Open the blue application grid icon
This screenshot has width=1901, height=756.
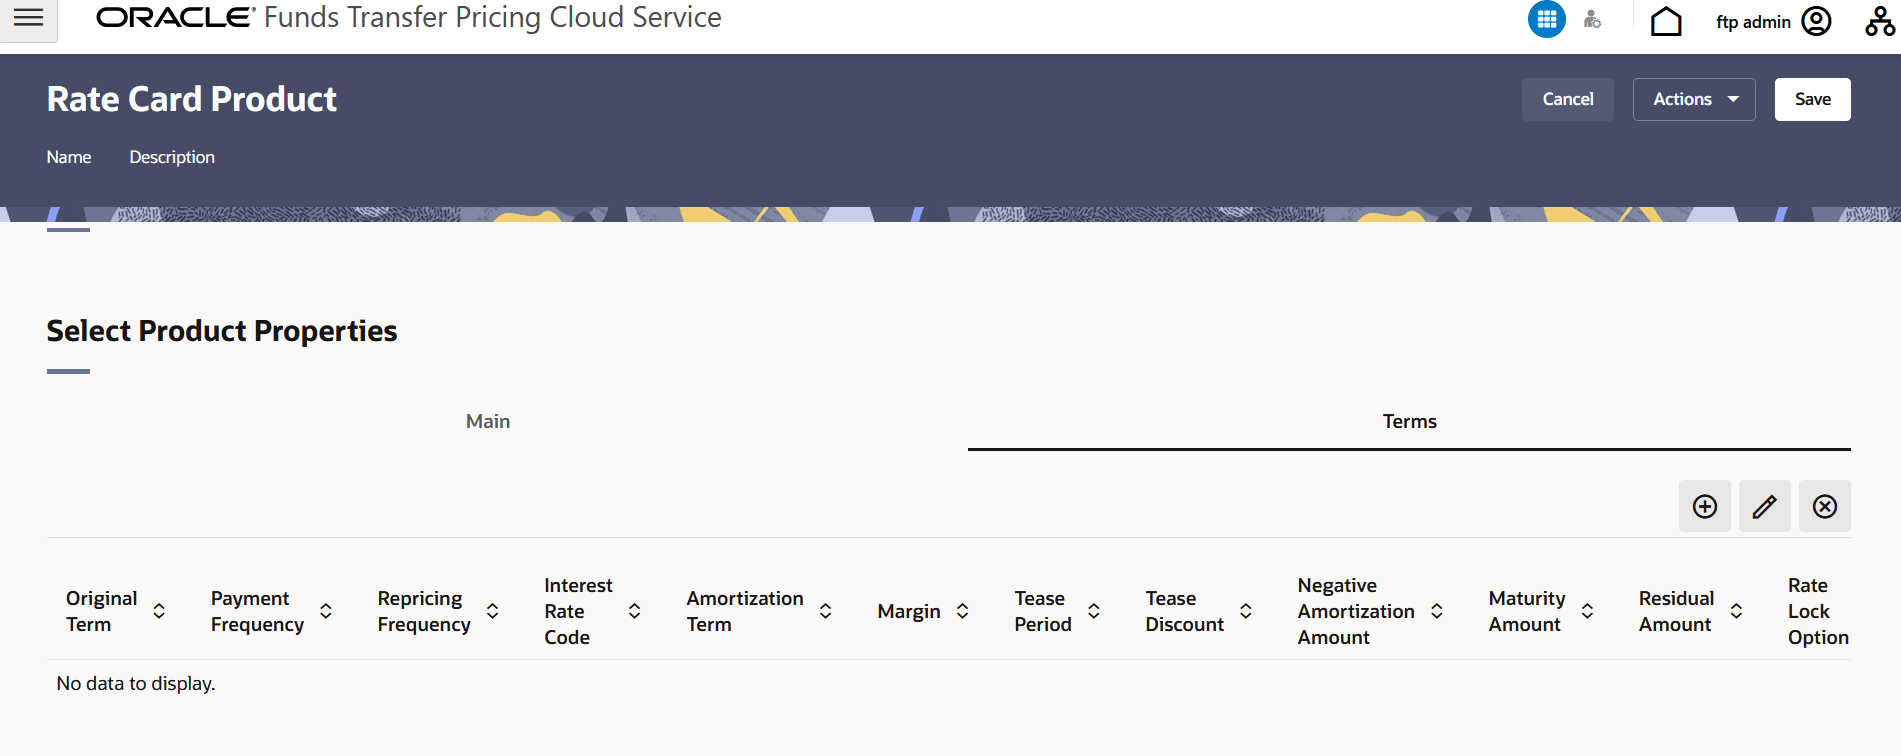tap(1546, 19)
